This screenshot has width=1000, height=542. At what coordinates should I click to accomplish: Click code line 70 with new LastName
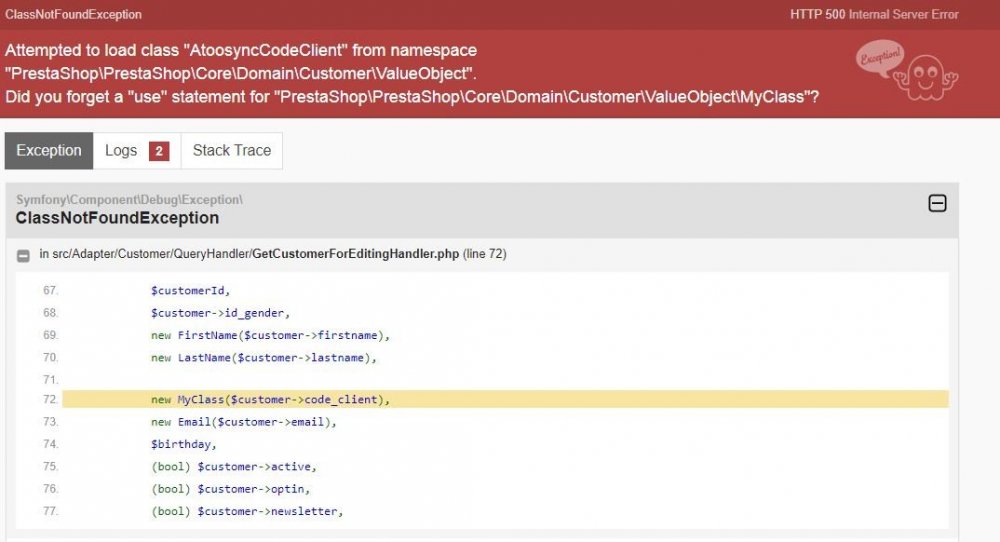tap(264, 357)
